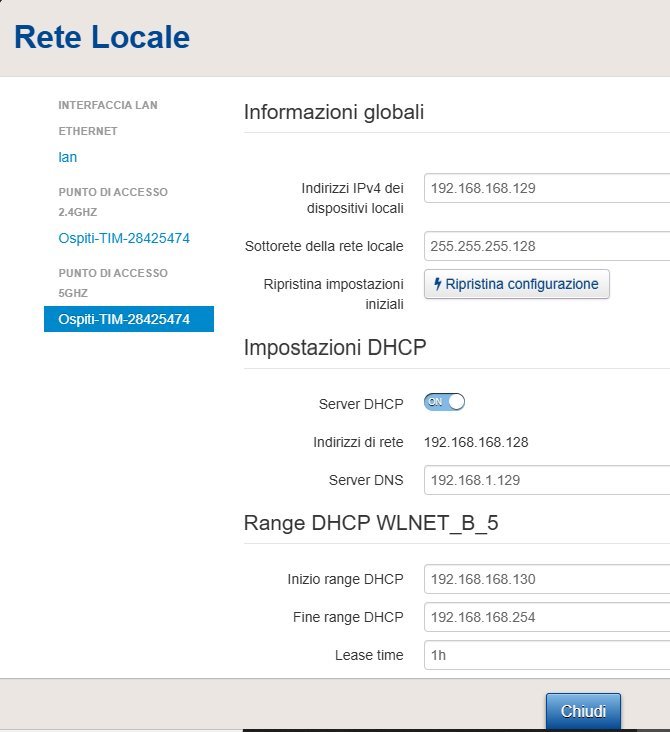Toggle the Server DHCP switch off
The image size is (670, 732).
[445, 402]
